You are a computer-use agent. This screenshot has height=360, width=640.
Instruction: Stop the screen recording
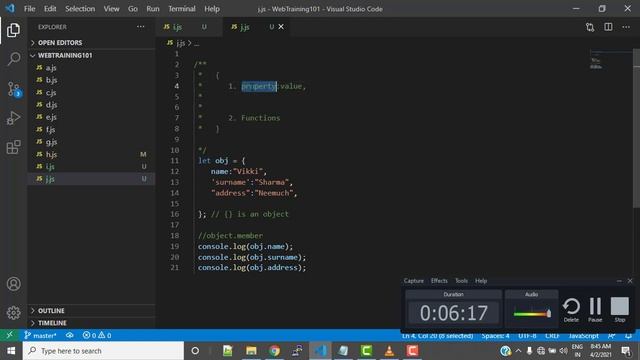tap(620, 310)
